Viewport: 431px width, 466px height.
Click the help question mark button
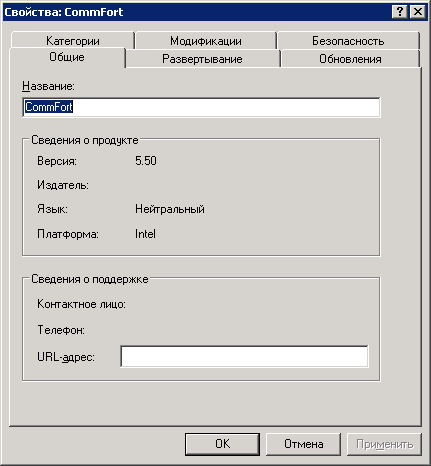tap(400, 12)
